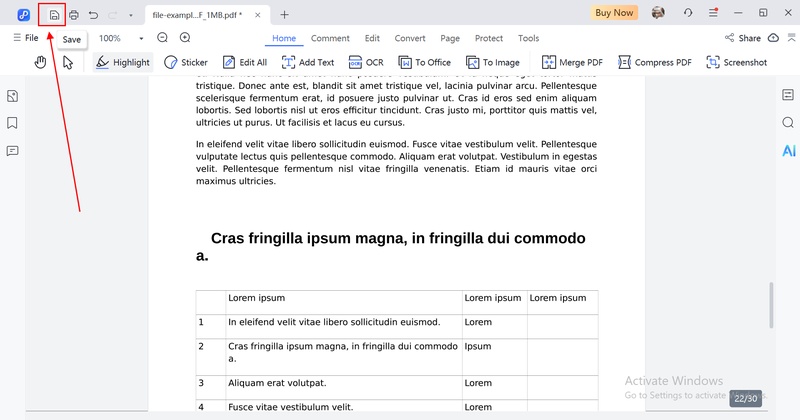The width and height of the screenshot is (800, 420).
Task: Zoom in with the plus magnifier
Action: tap(185, 38)
